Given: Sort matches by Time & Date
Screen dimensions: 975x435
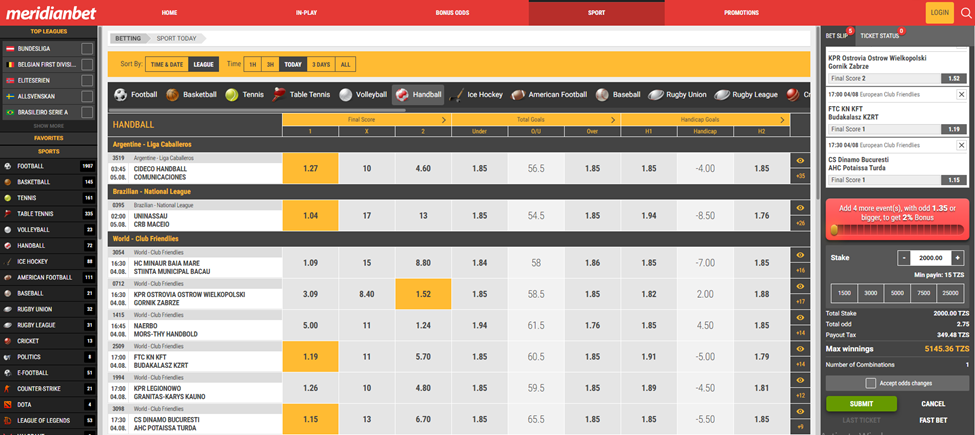Looking at the screenshot, I should click(x=167, y=64).
